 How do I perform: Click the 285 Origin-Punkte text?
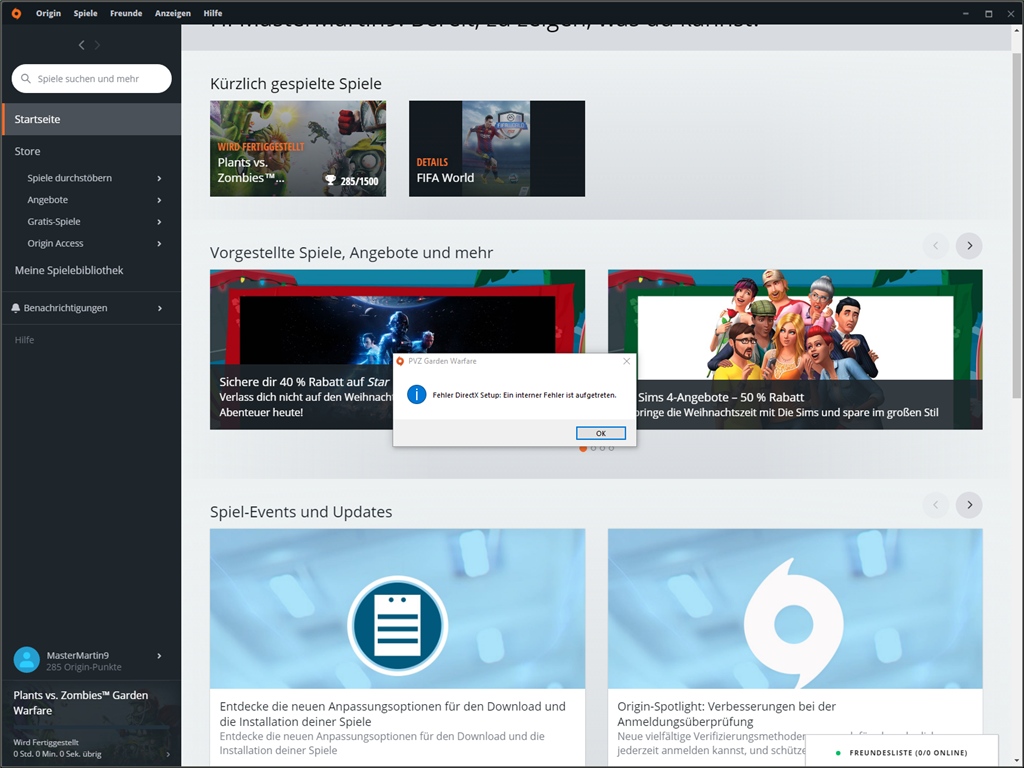pos(84,667)
